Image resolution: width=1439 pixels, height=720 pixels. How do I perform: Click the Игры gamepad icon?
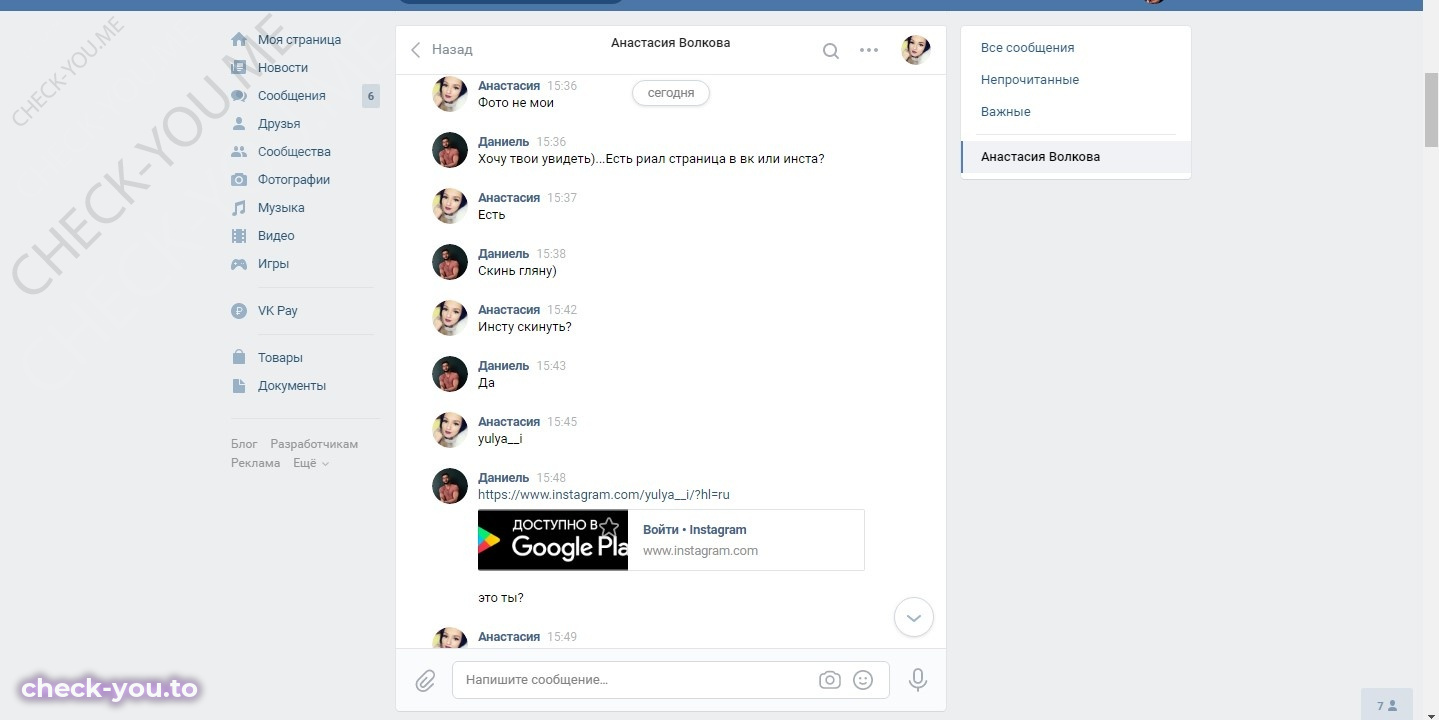pyautogui.click(x=239, y=264)
